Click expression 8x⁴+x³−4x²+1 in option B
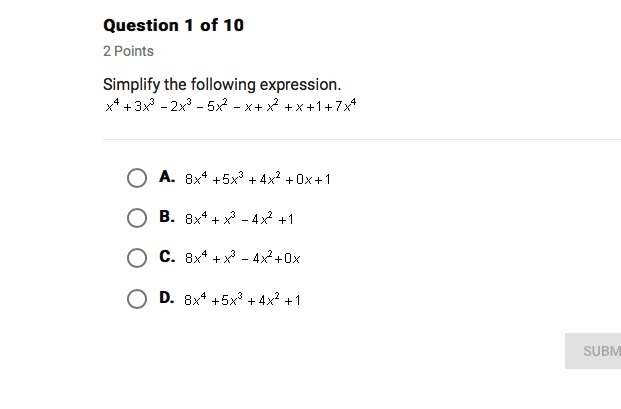621x409 pixels. tap(239, 218)
